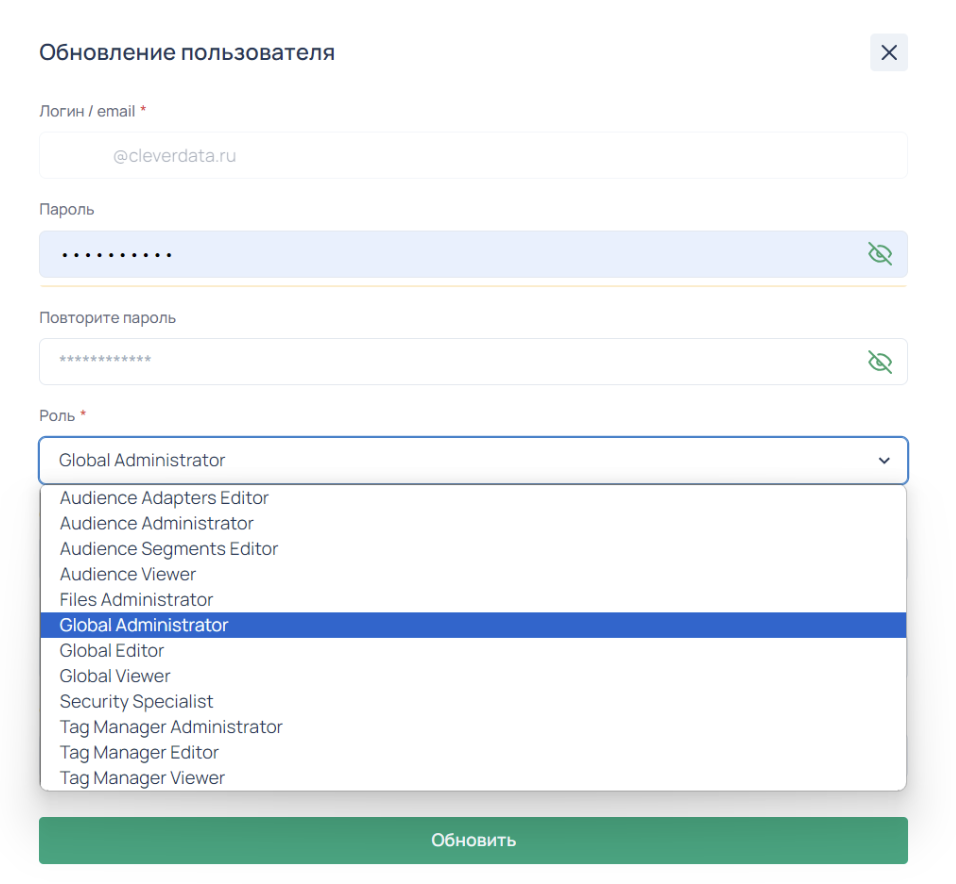956x884 pixels.
Task: Click the Роль combo box showing Global Administrator
Action: coord(473,460)
